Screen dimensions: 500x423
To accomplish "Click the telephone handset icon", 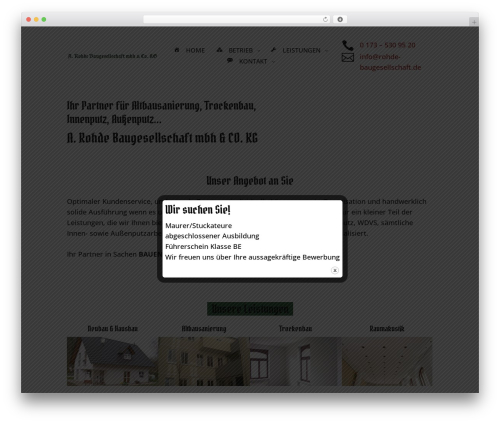I will coord(347,45).
